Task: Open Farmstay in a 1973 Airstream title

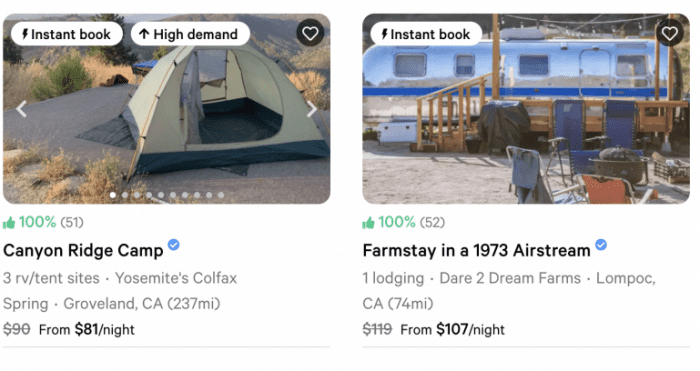Action: pos(476,250)
